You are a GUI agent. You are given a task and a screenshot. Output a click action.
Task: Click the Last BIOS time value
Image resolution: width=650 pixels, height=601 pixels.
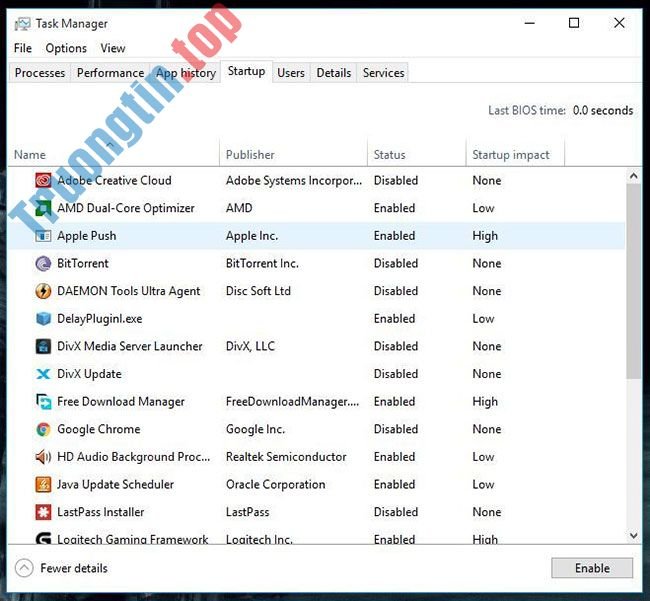point(603,111)
